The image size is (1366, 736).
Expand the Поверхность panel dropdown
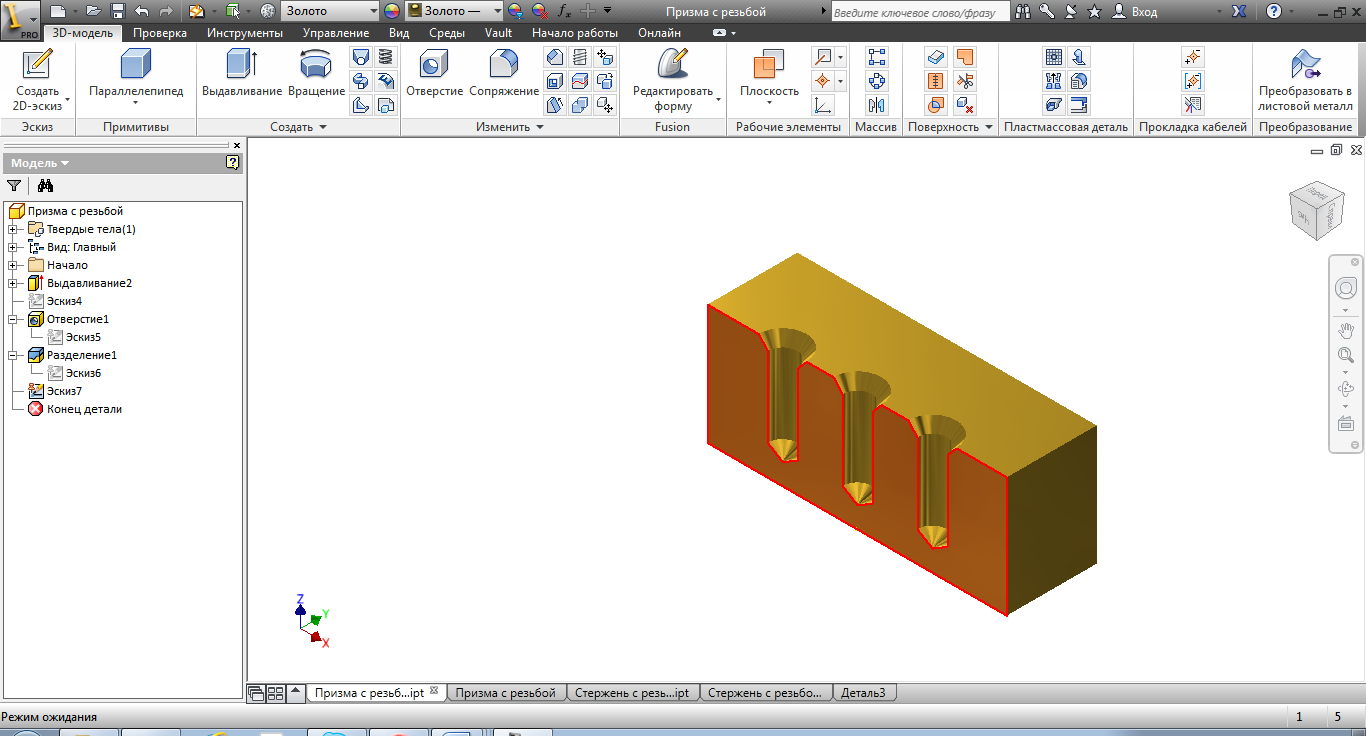[951, 127]
